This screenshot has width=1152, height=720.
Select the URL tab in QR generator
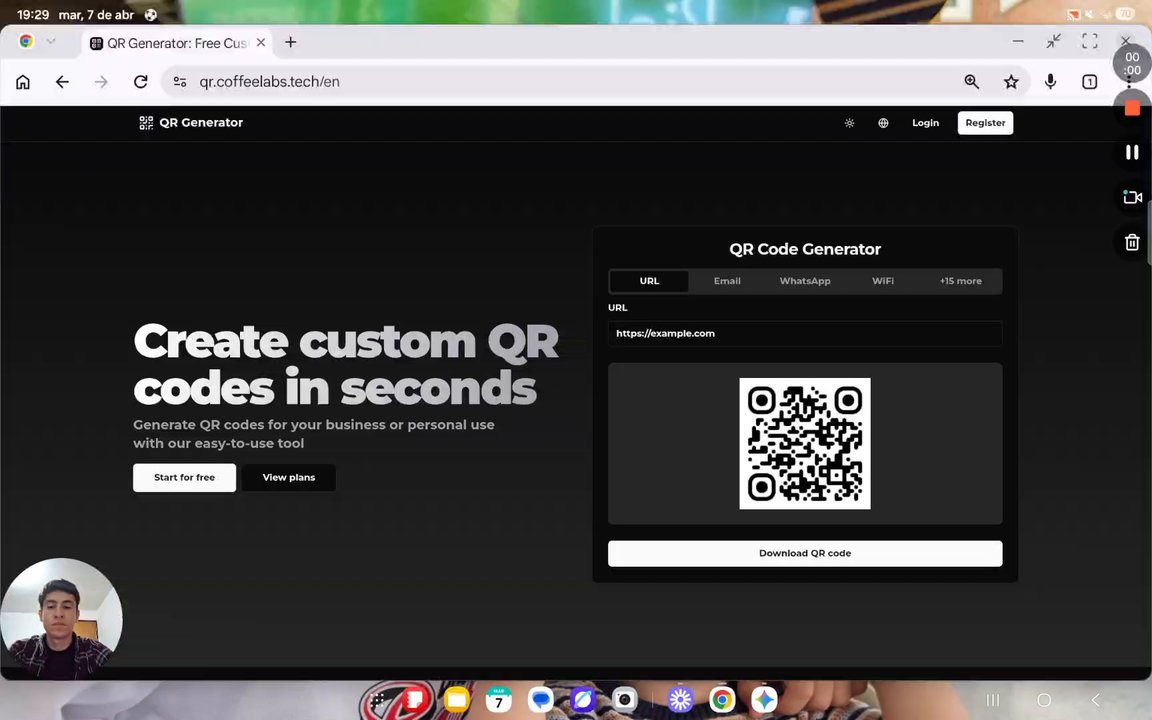click(x=649, y=281)
